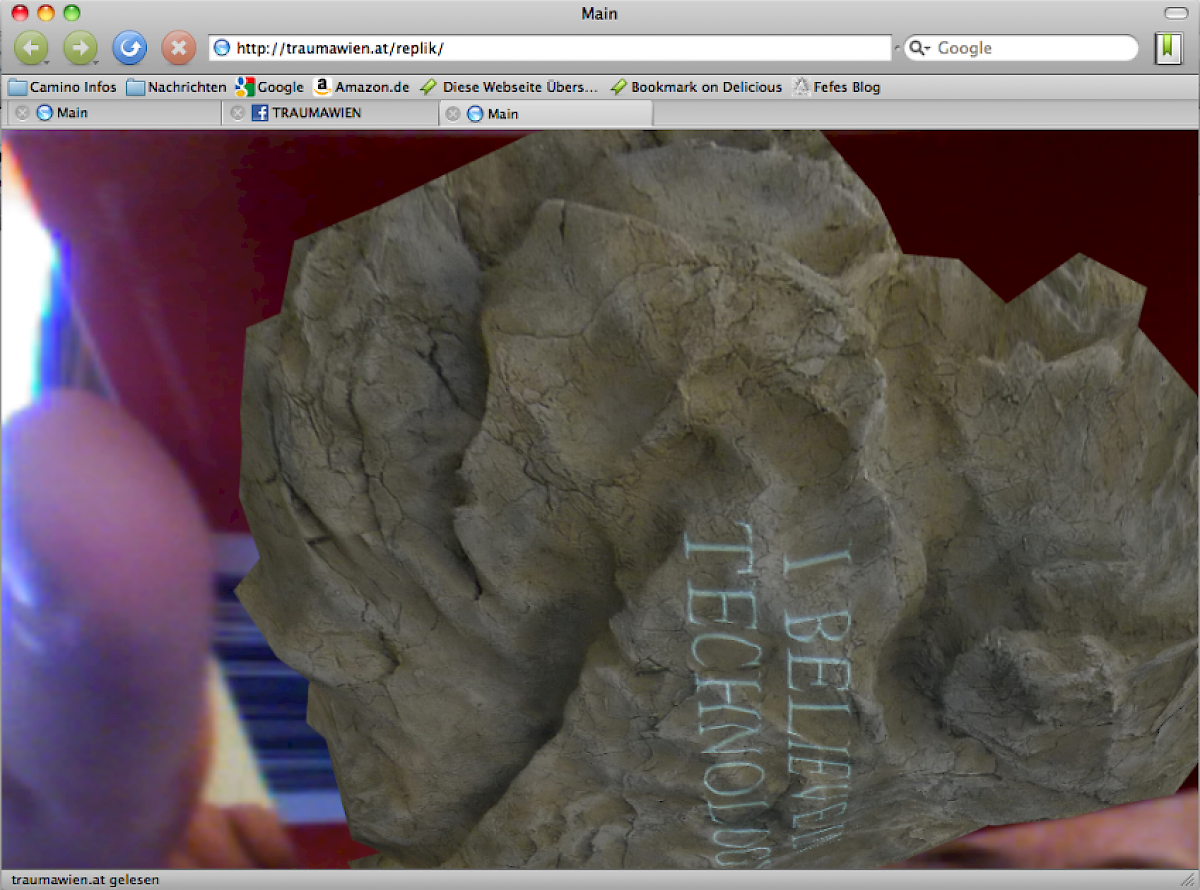
Task: Open the search engine magnifier dropdown
Action: point(920,48)
